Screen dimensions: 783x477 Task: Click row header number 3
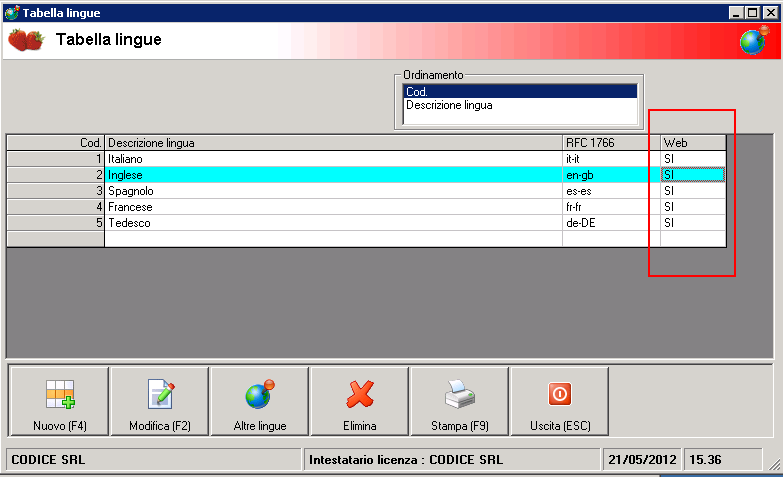[55, 191]
